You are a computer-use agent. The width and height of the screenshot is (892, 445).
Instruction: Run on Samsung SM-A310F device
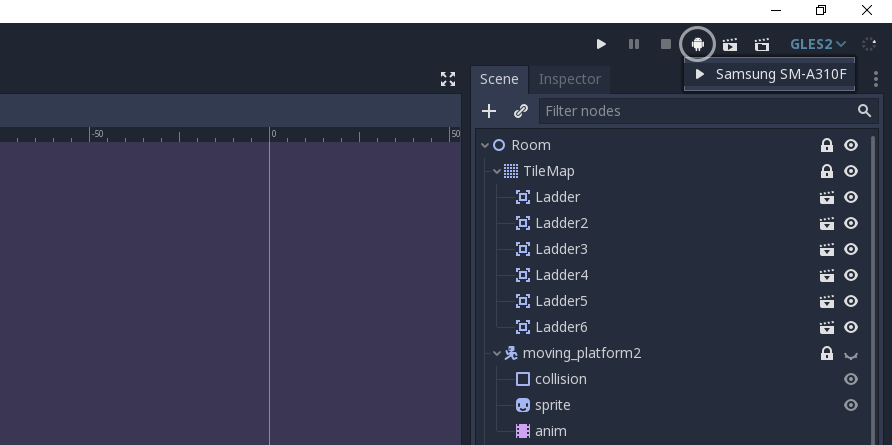coord(770,75)
